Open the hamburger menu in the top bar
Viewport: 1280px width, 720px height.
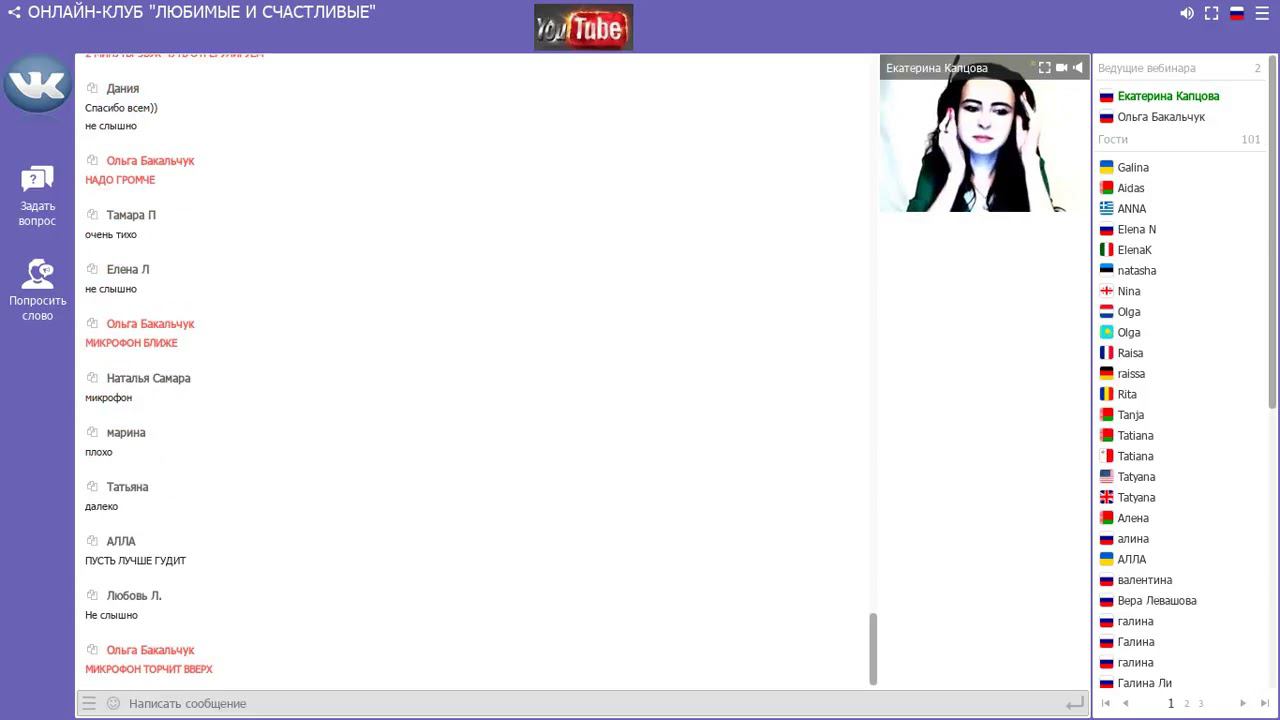tap(1262, 13)
